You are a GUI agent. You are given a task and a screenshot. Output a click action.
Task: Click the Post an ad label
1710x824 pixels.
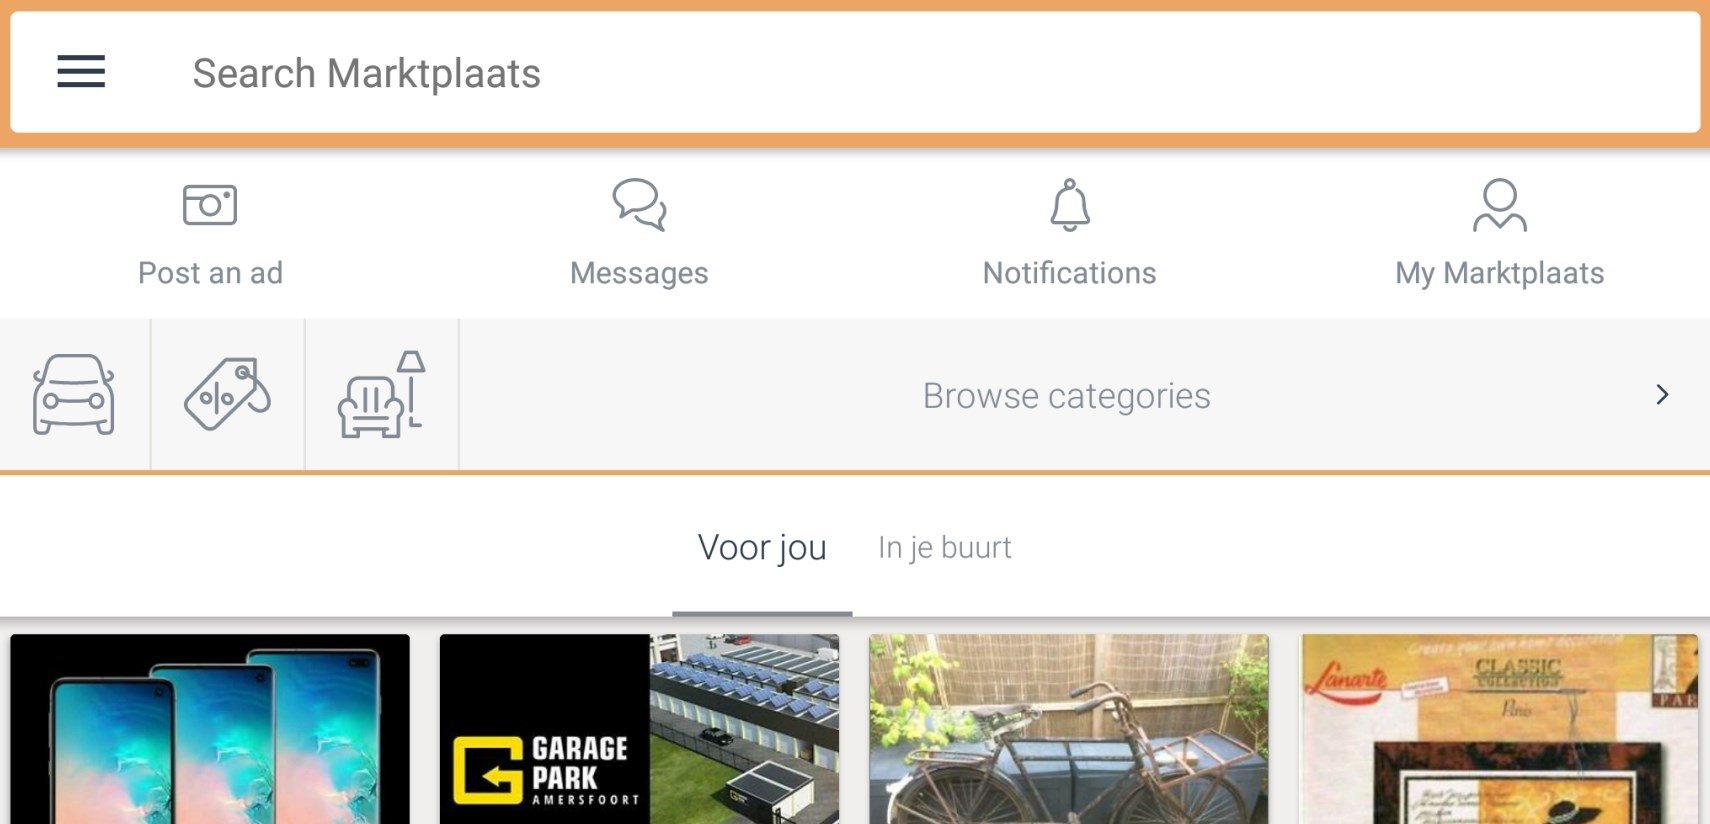pos(210,273)
